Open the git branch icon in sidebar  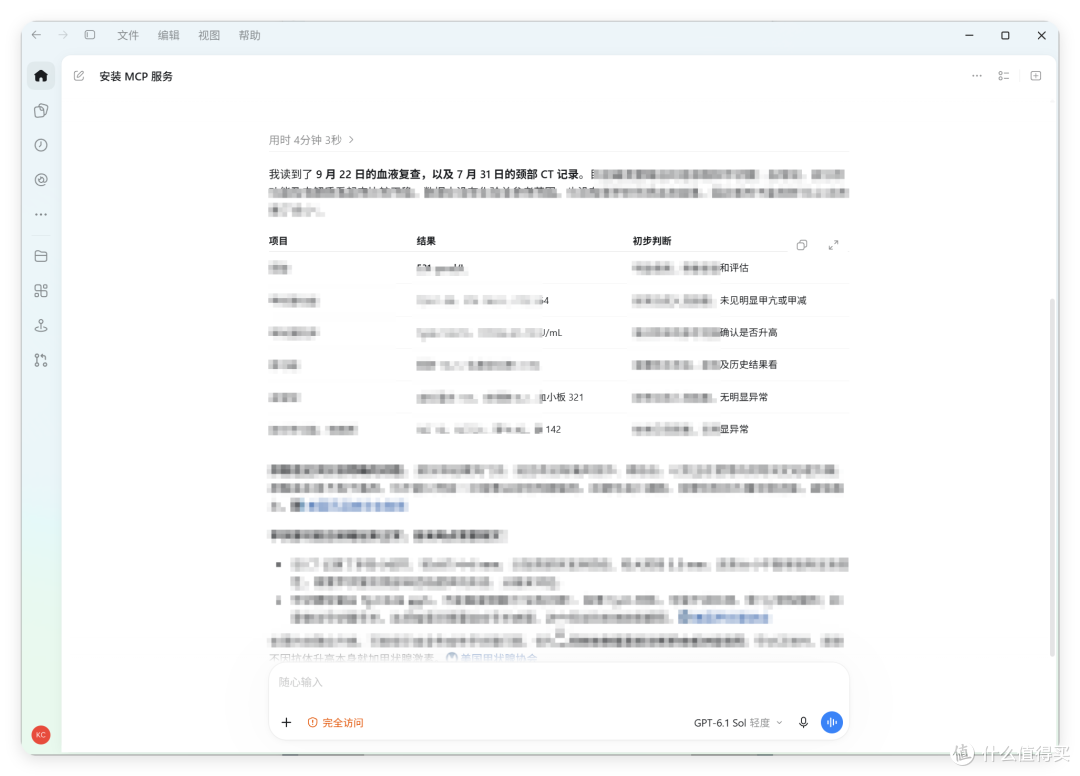click(x=41, y=360)
